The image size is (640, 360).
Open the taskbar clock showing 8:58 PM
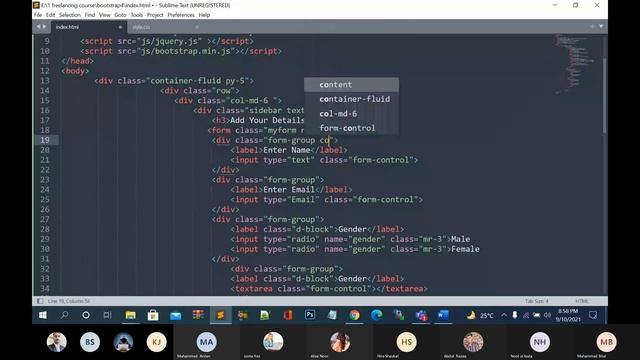point(568,315)
